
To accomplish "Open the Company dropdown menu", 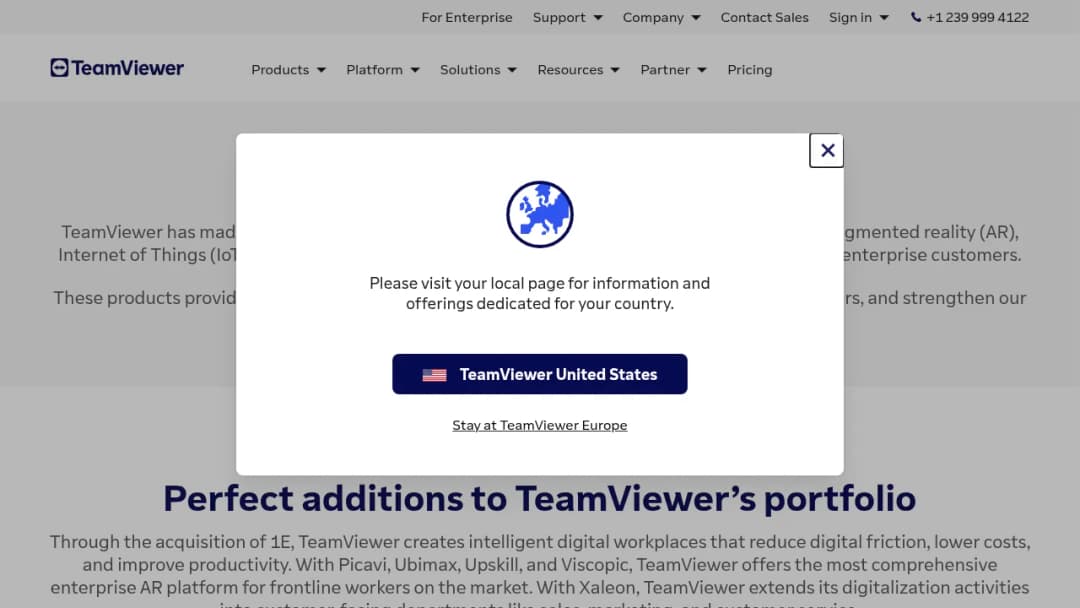I will (661, 17).
